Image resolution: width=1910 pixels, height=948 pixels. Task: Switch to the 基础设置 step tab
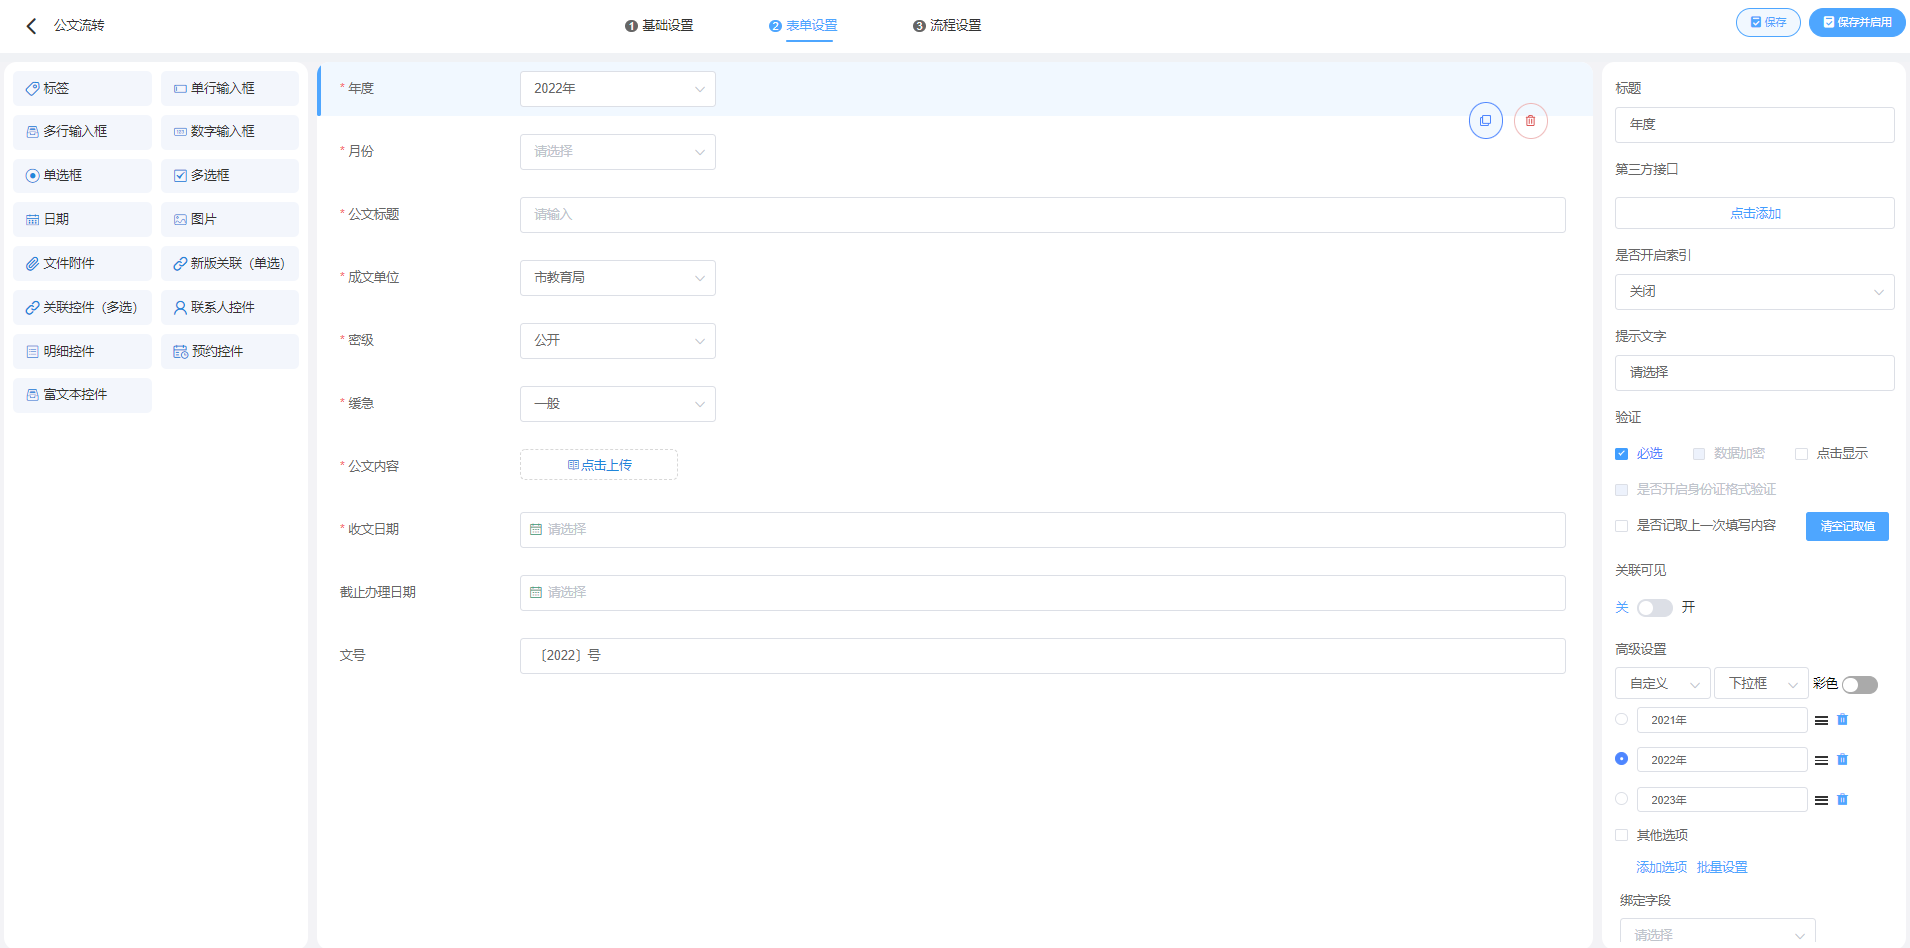pyautogui.click(x=659, y=26)
